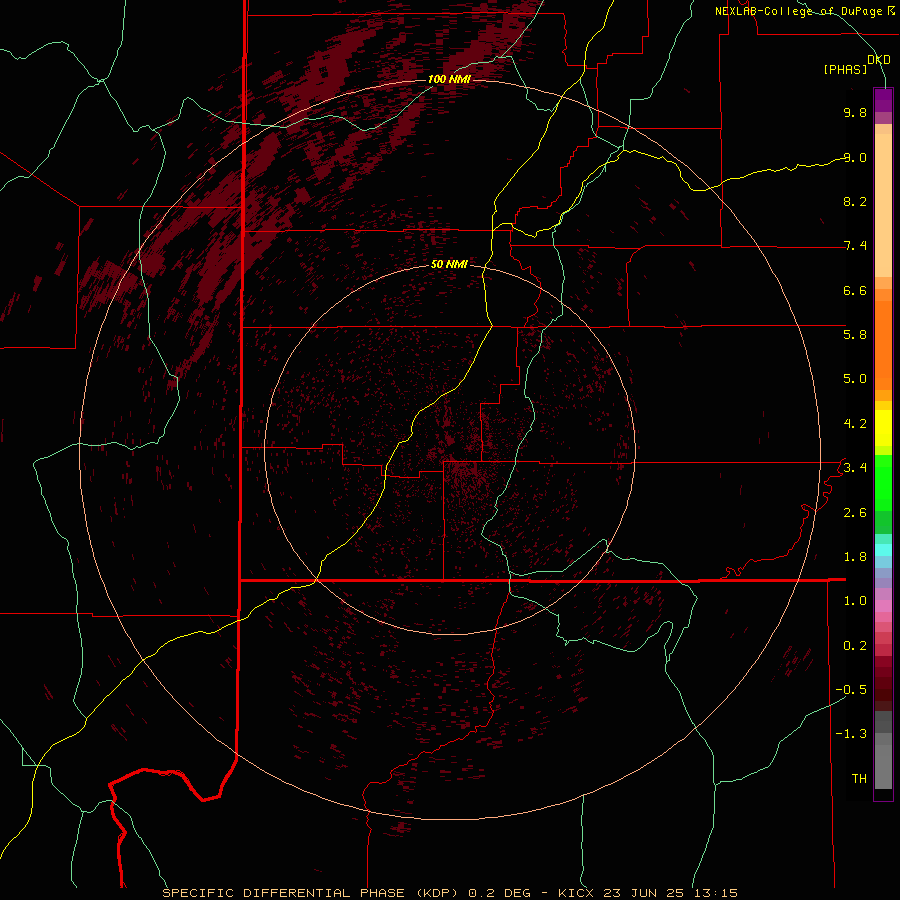The image size is (900, 900).
Task: Click the "TH" threshold label on the scale
Action: [859, 778]
